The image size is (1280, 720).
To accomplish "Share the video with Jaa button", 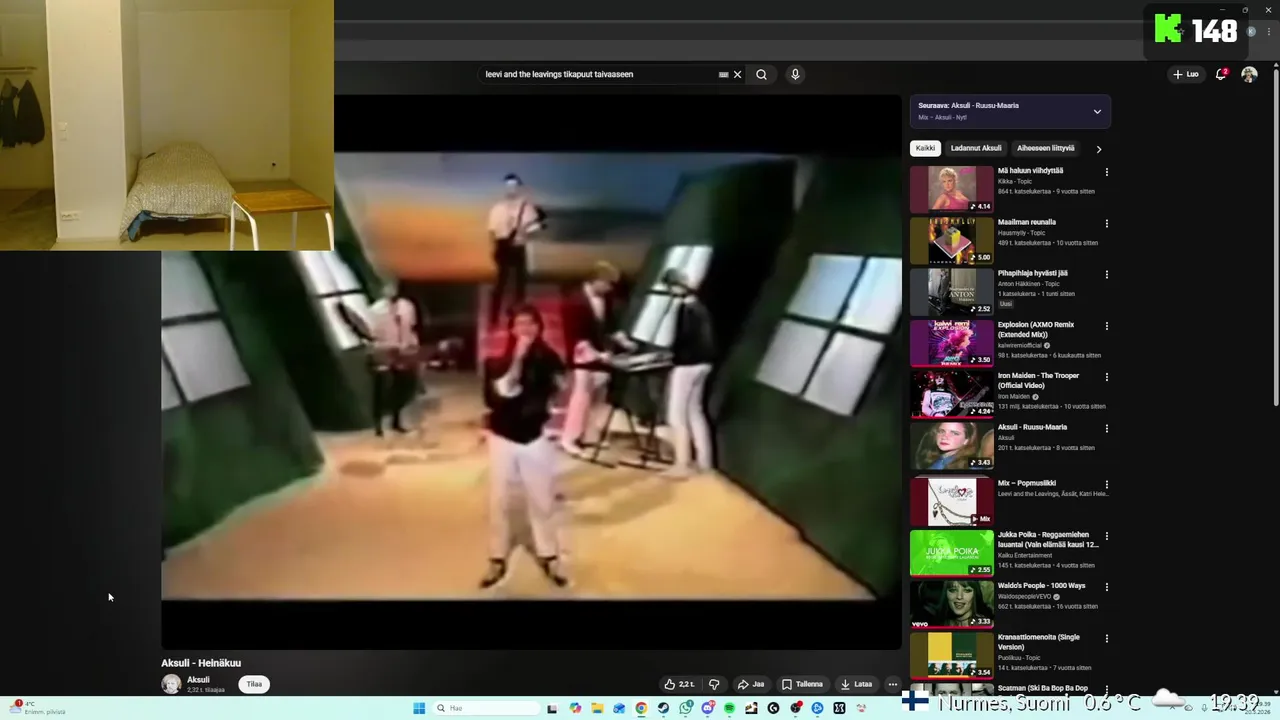I will [751, 684].
